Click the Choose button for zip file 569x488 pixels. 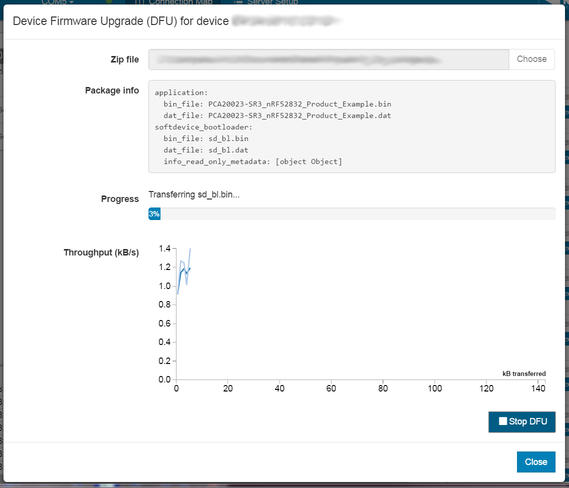(x=531, y=59)
